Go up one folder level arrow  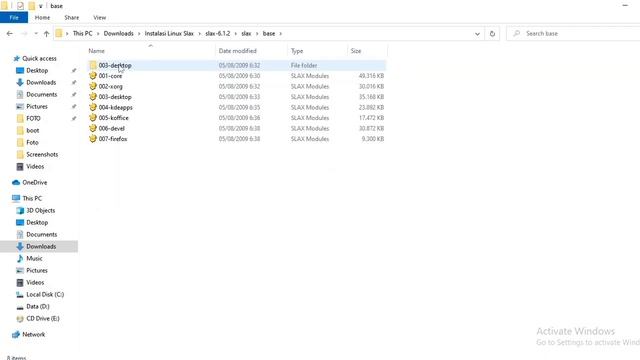[x=47, y=33]
